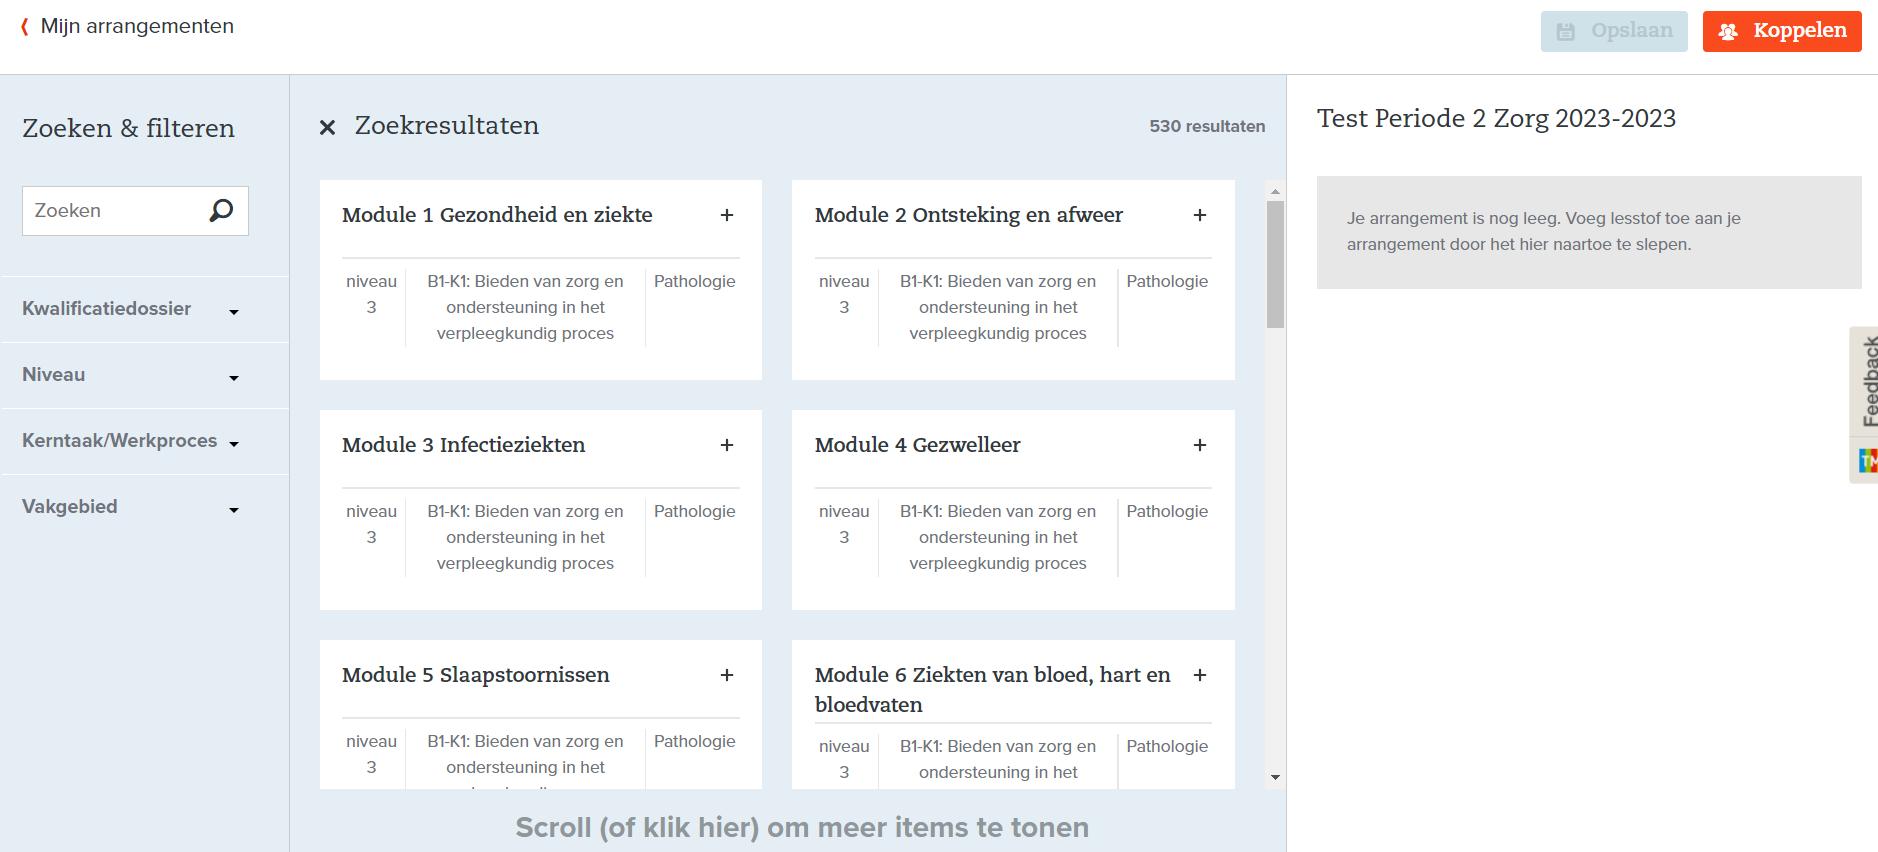Click the Opslaan save button
Image resolution: width=1878 pixels, height=852 pixels.
(1613, 31)
